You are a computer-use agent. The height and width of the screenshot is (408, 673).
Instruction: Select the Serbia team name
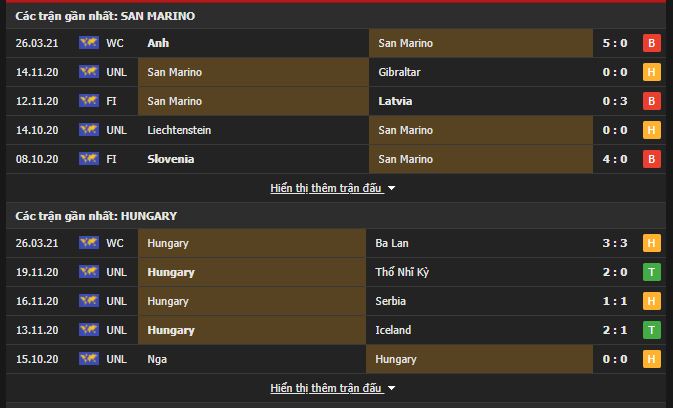click(390, 301)
